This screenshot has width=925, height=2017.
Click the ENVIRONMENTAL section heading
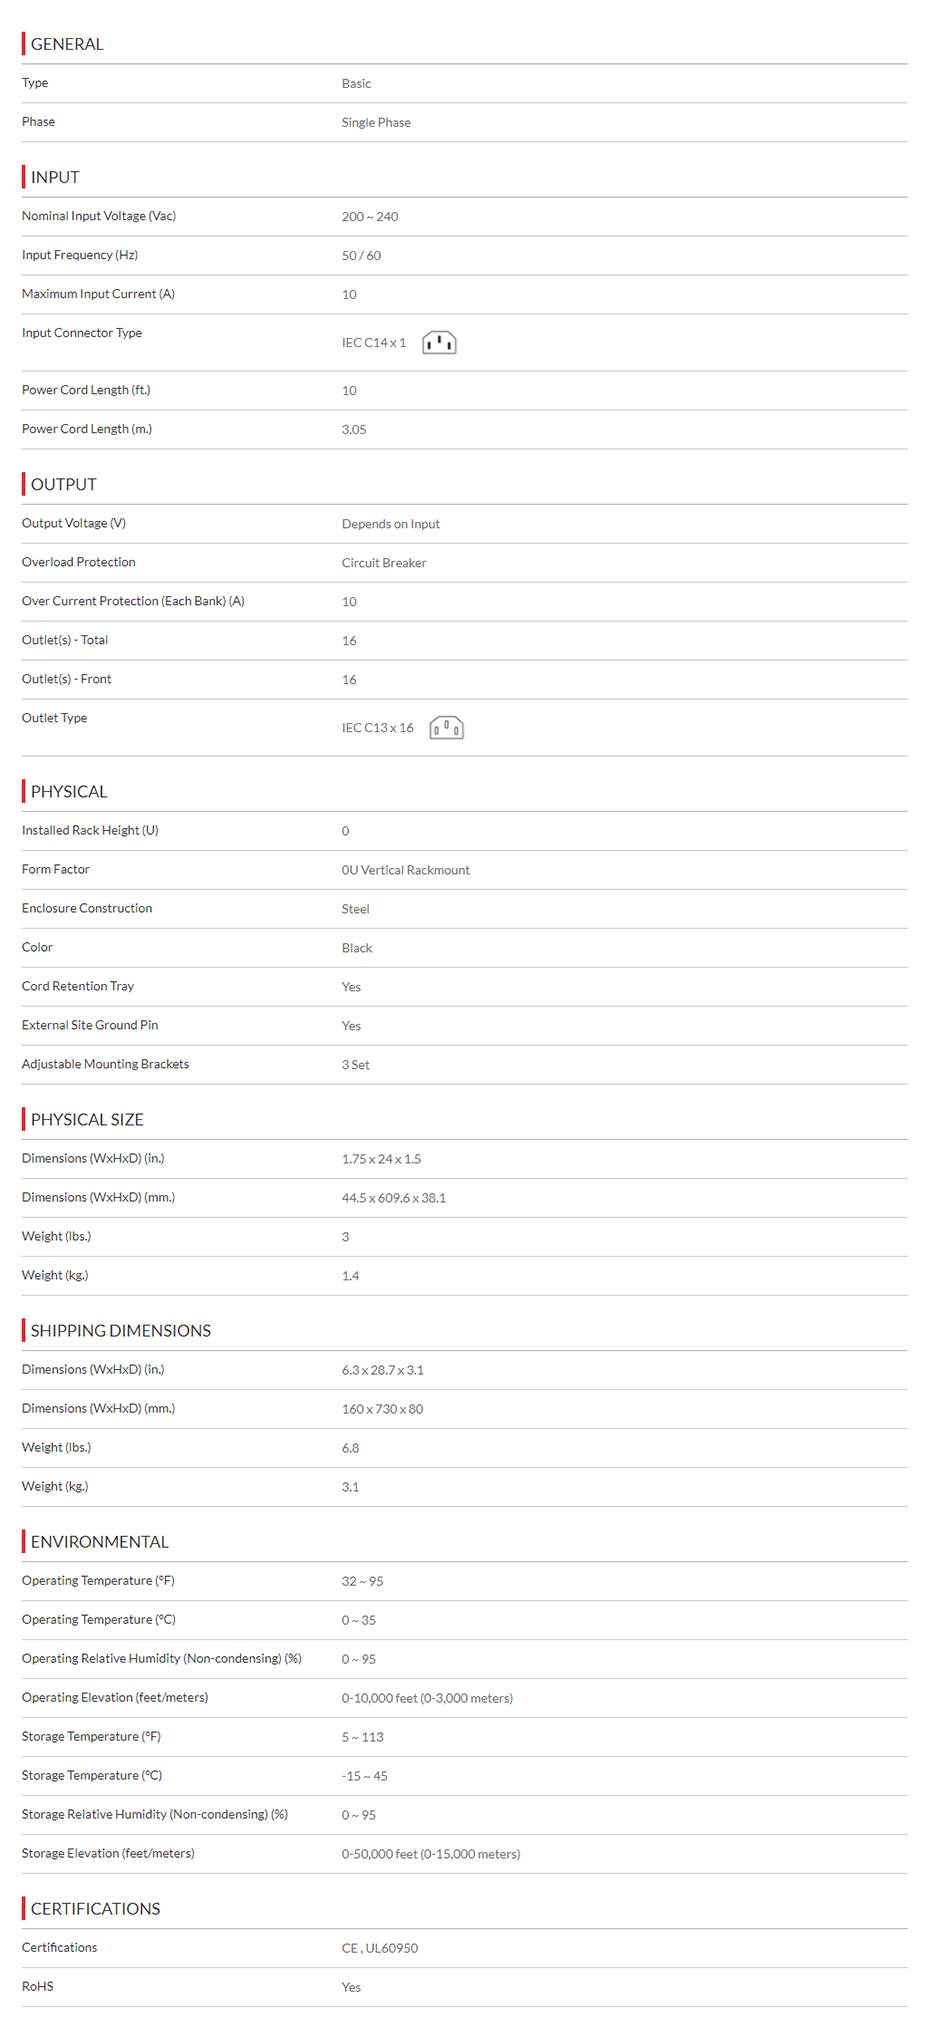pyautogui.click(x=100, y=1541)
